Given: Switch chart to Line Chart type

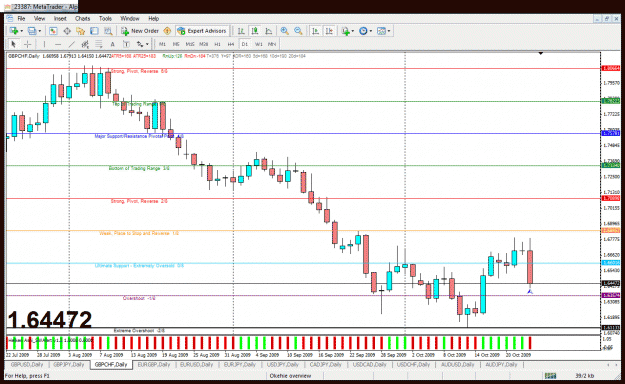Looking at the screenshot, I should pos(269,31).
